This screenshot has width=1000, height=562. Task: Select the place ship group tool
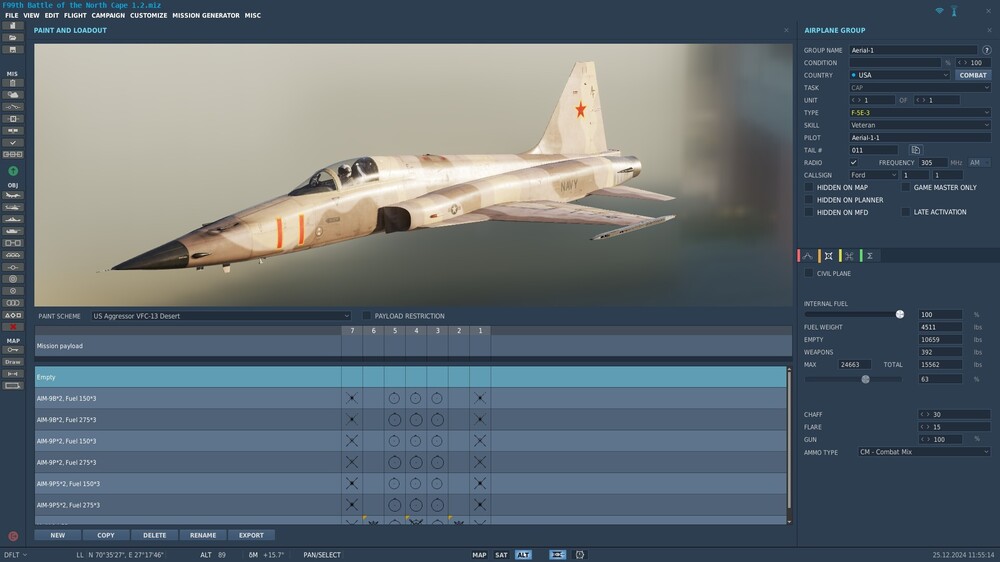coord(13,219)
